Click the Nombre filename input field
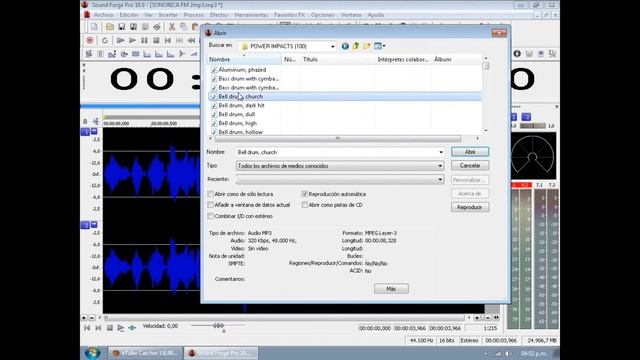 tap(337, 152)
